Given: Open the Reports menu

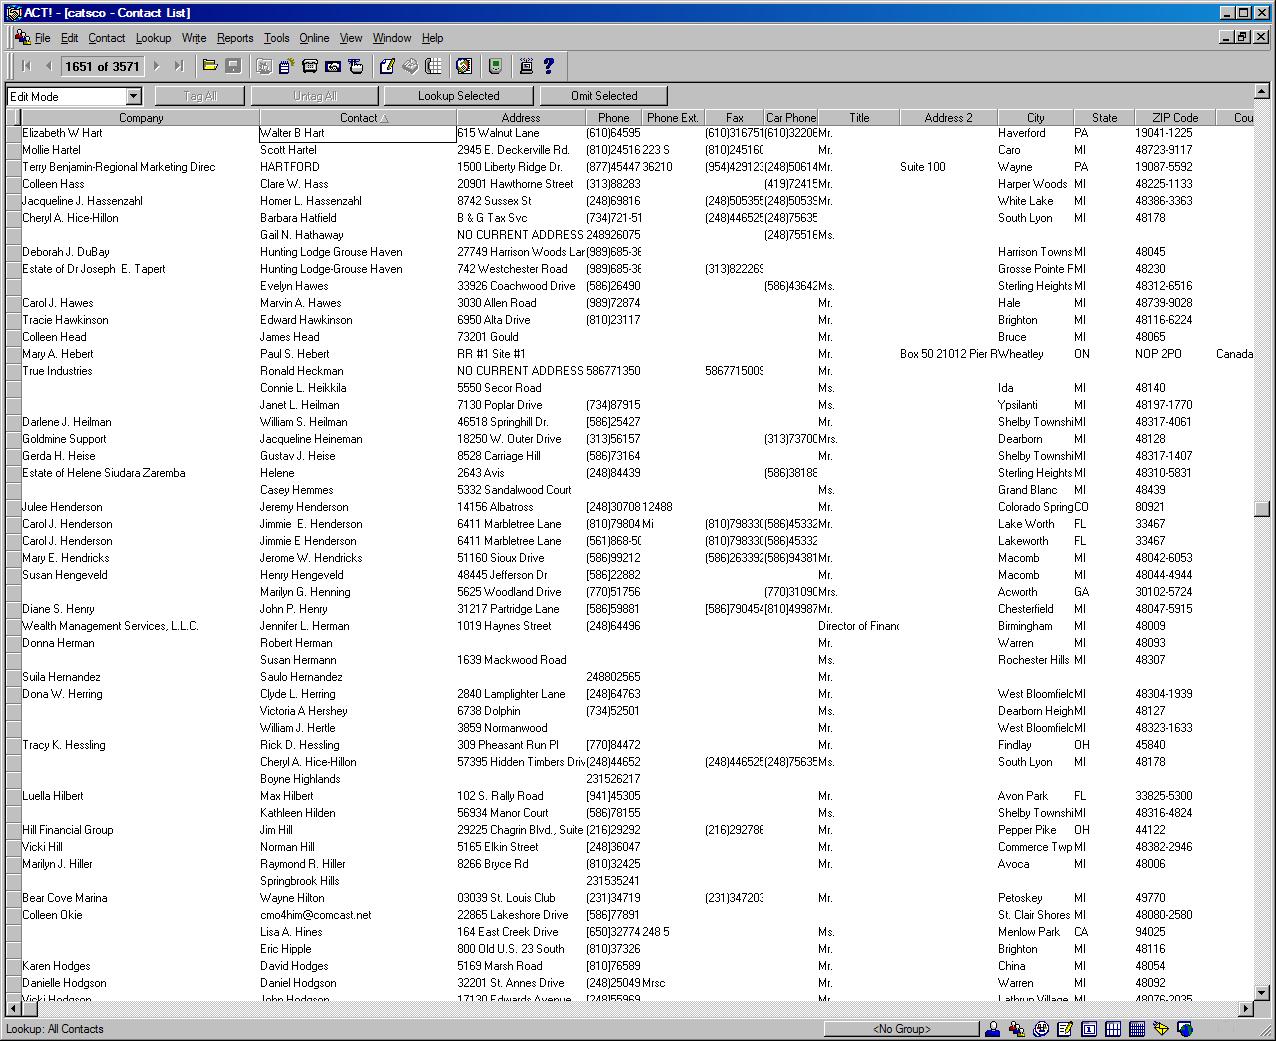Looking at the screenshot, I should coord(235,38).
